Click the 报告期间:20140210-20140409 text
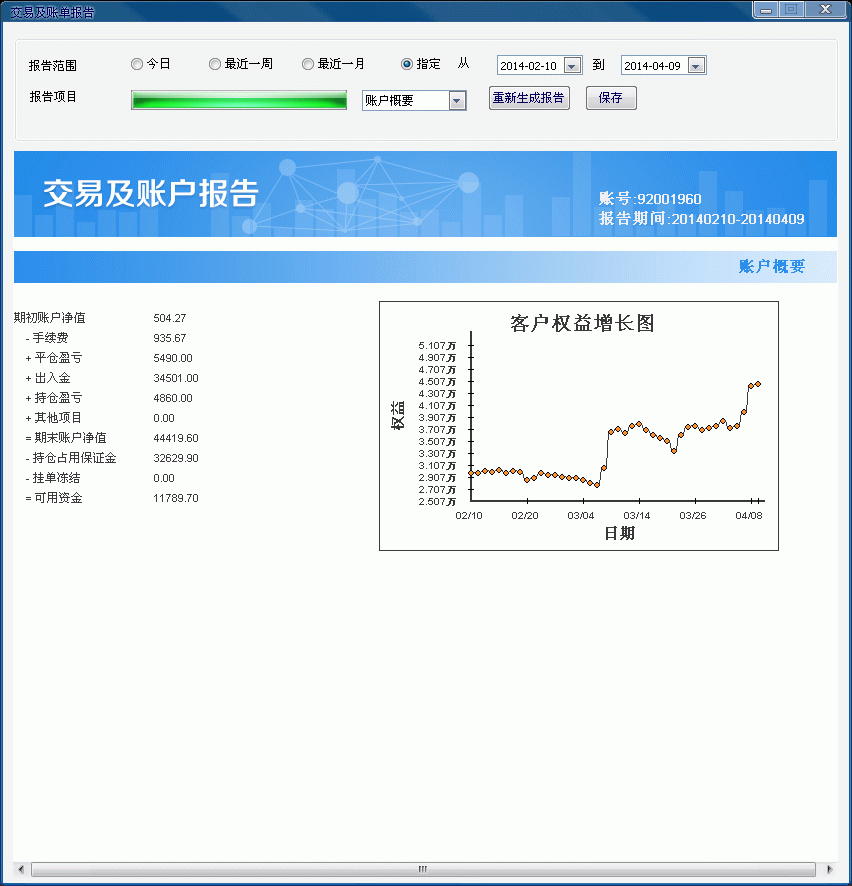Viewport: 852px width, 886px height. coord(702,219)
